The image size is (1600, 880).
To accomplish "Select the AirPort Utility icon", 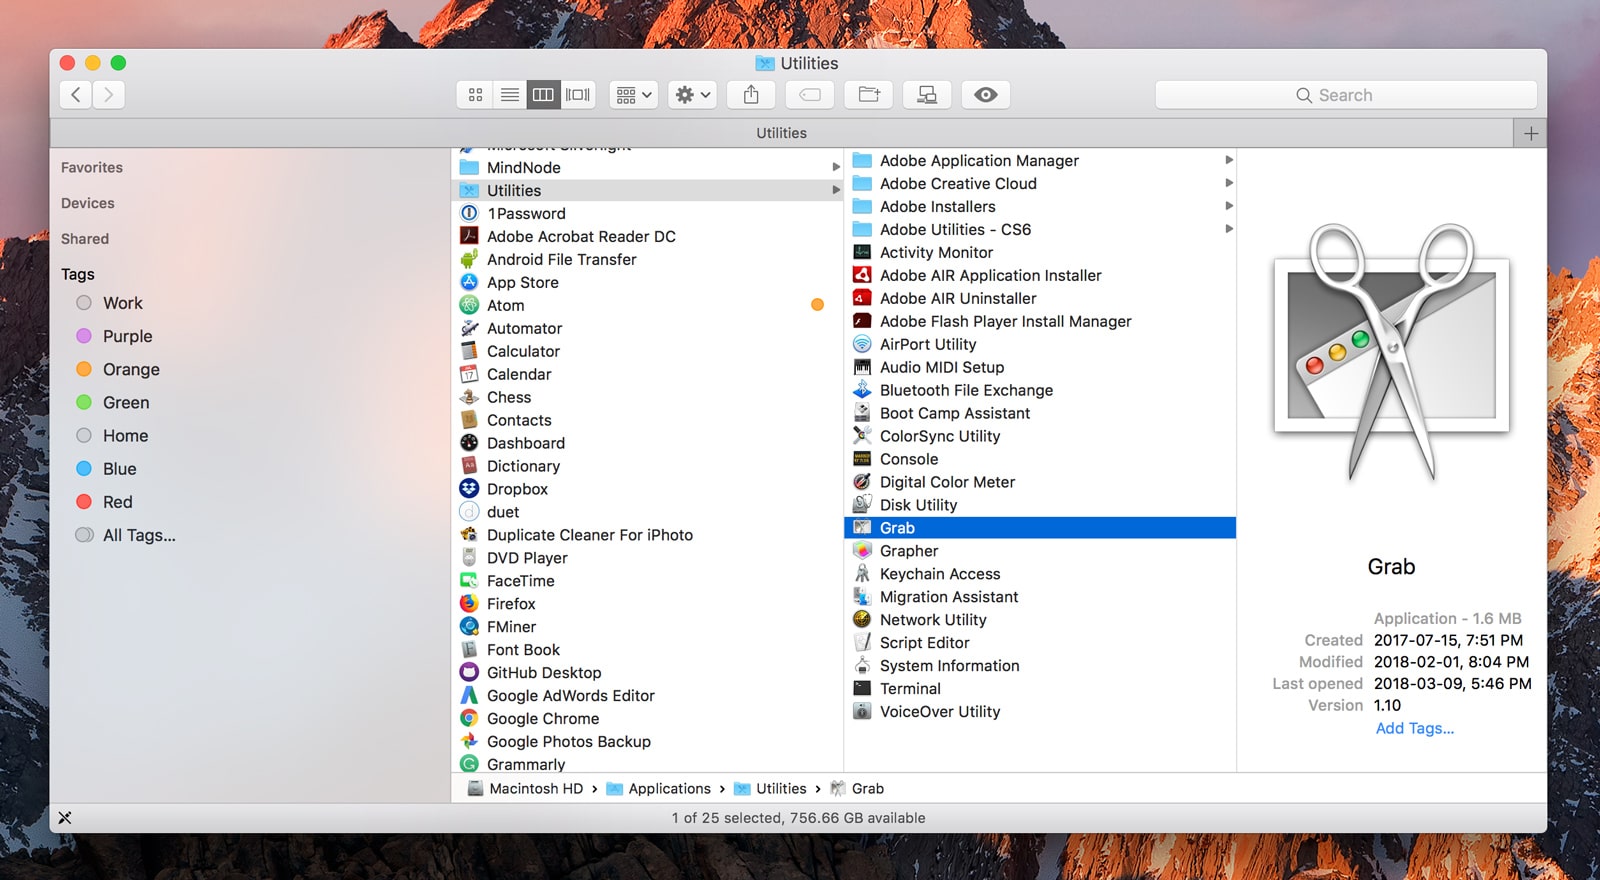I will click(862, 344).
